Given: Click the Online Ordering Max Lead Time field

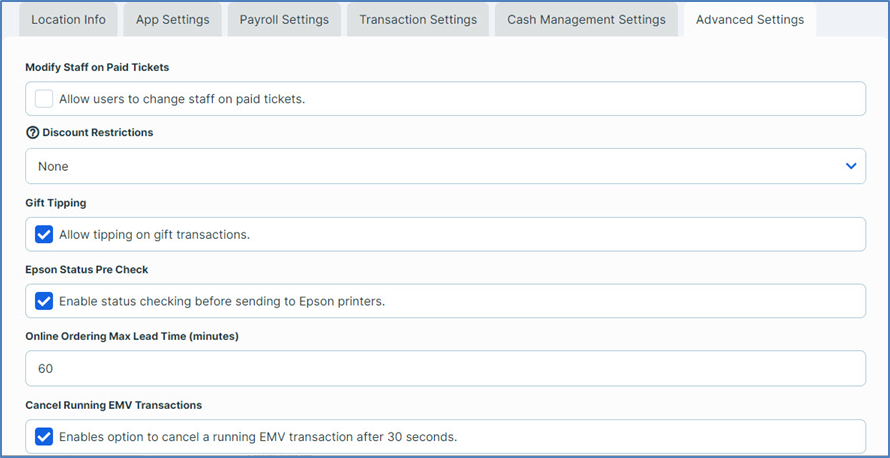Looking at the screenshot, I should tap(445, 368).
